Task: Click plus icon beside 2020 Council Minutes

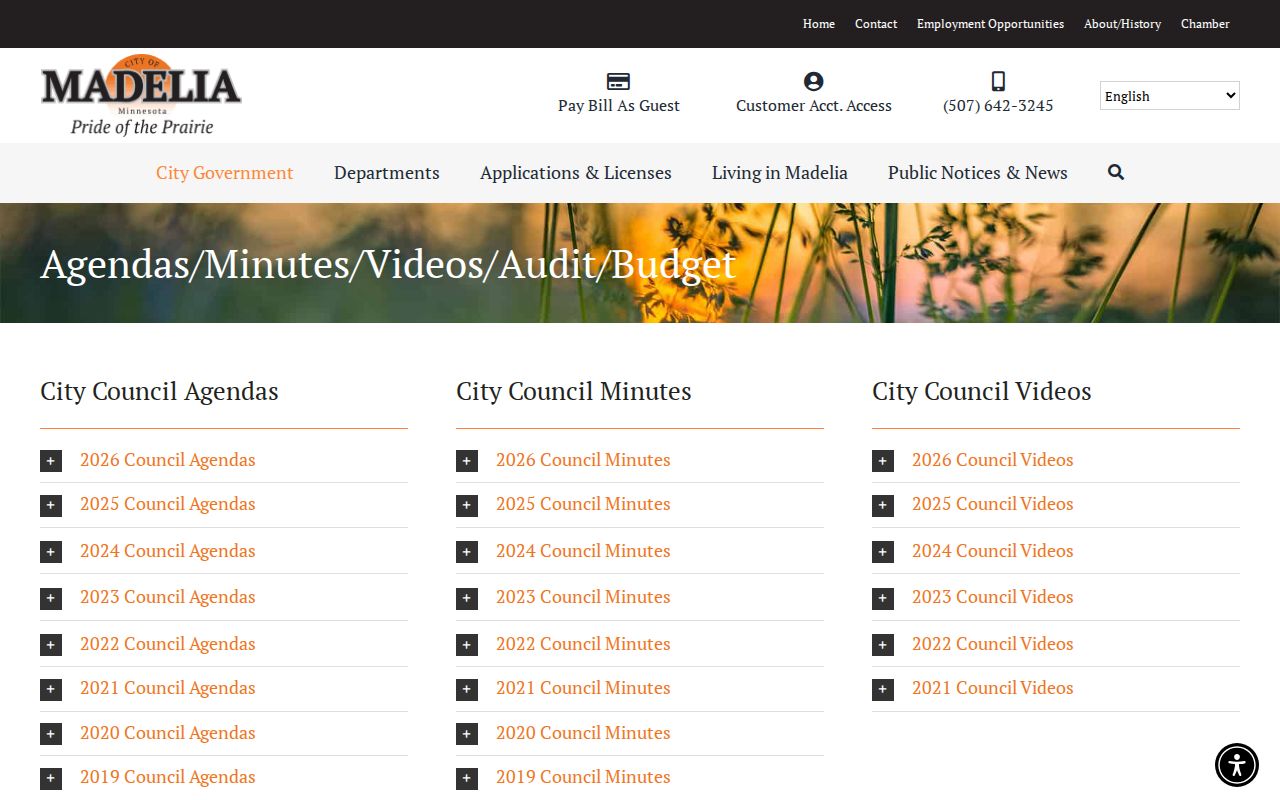Action: (x=467, y=734)
